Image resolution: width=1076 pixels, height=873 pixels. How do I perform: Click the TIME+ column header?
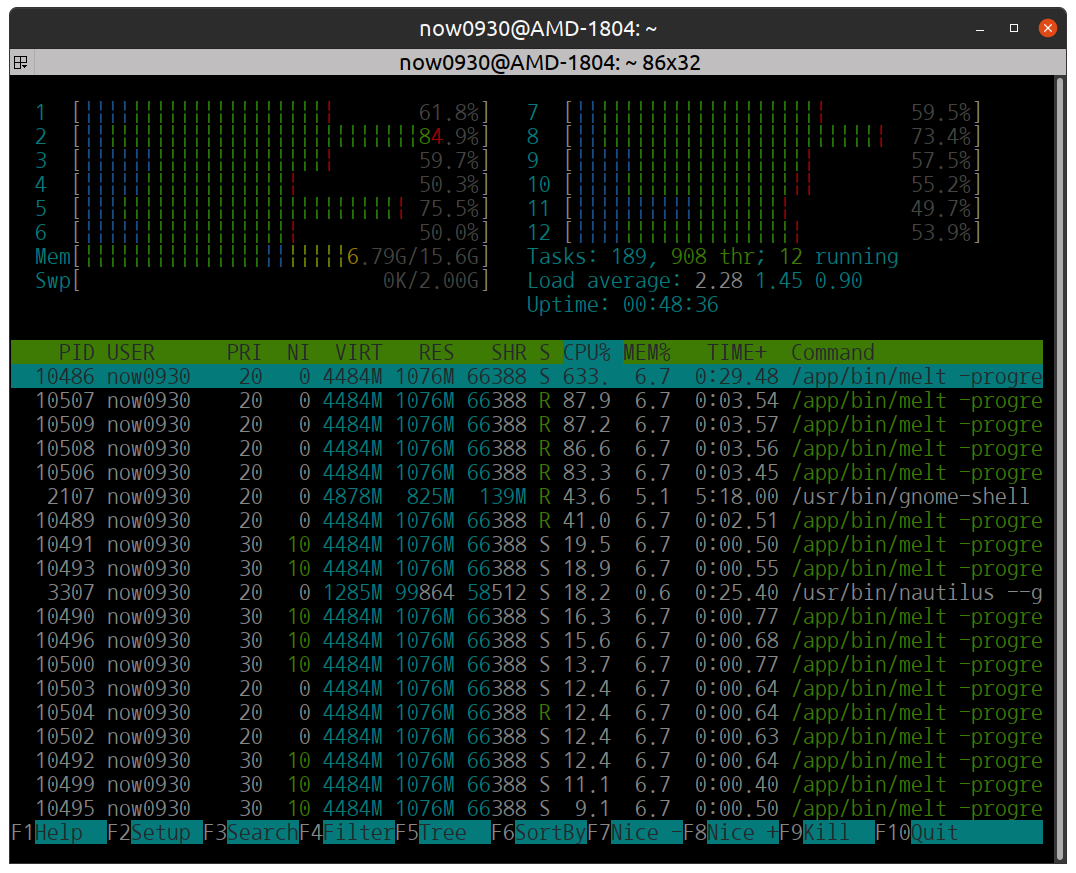coord(737,352)
